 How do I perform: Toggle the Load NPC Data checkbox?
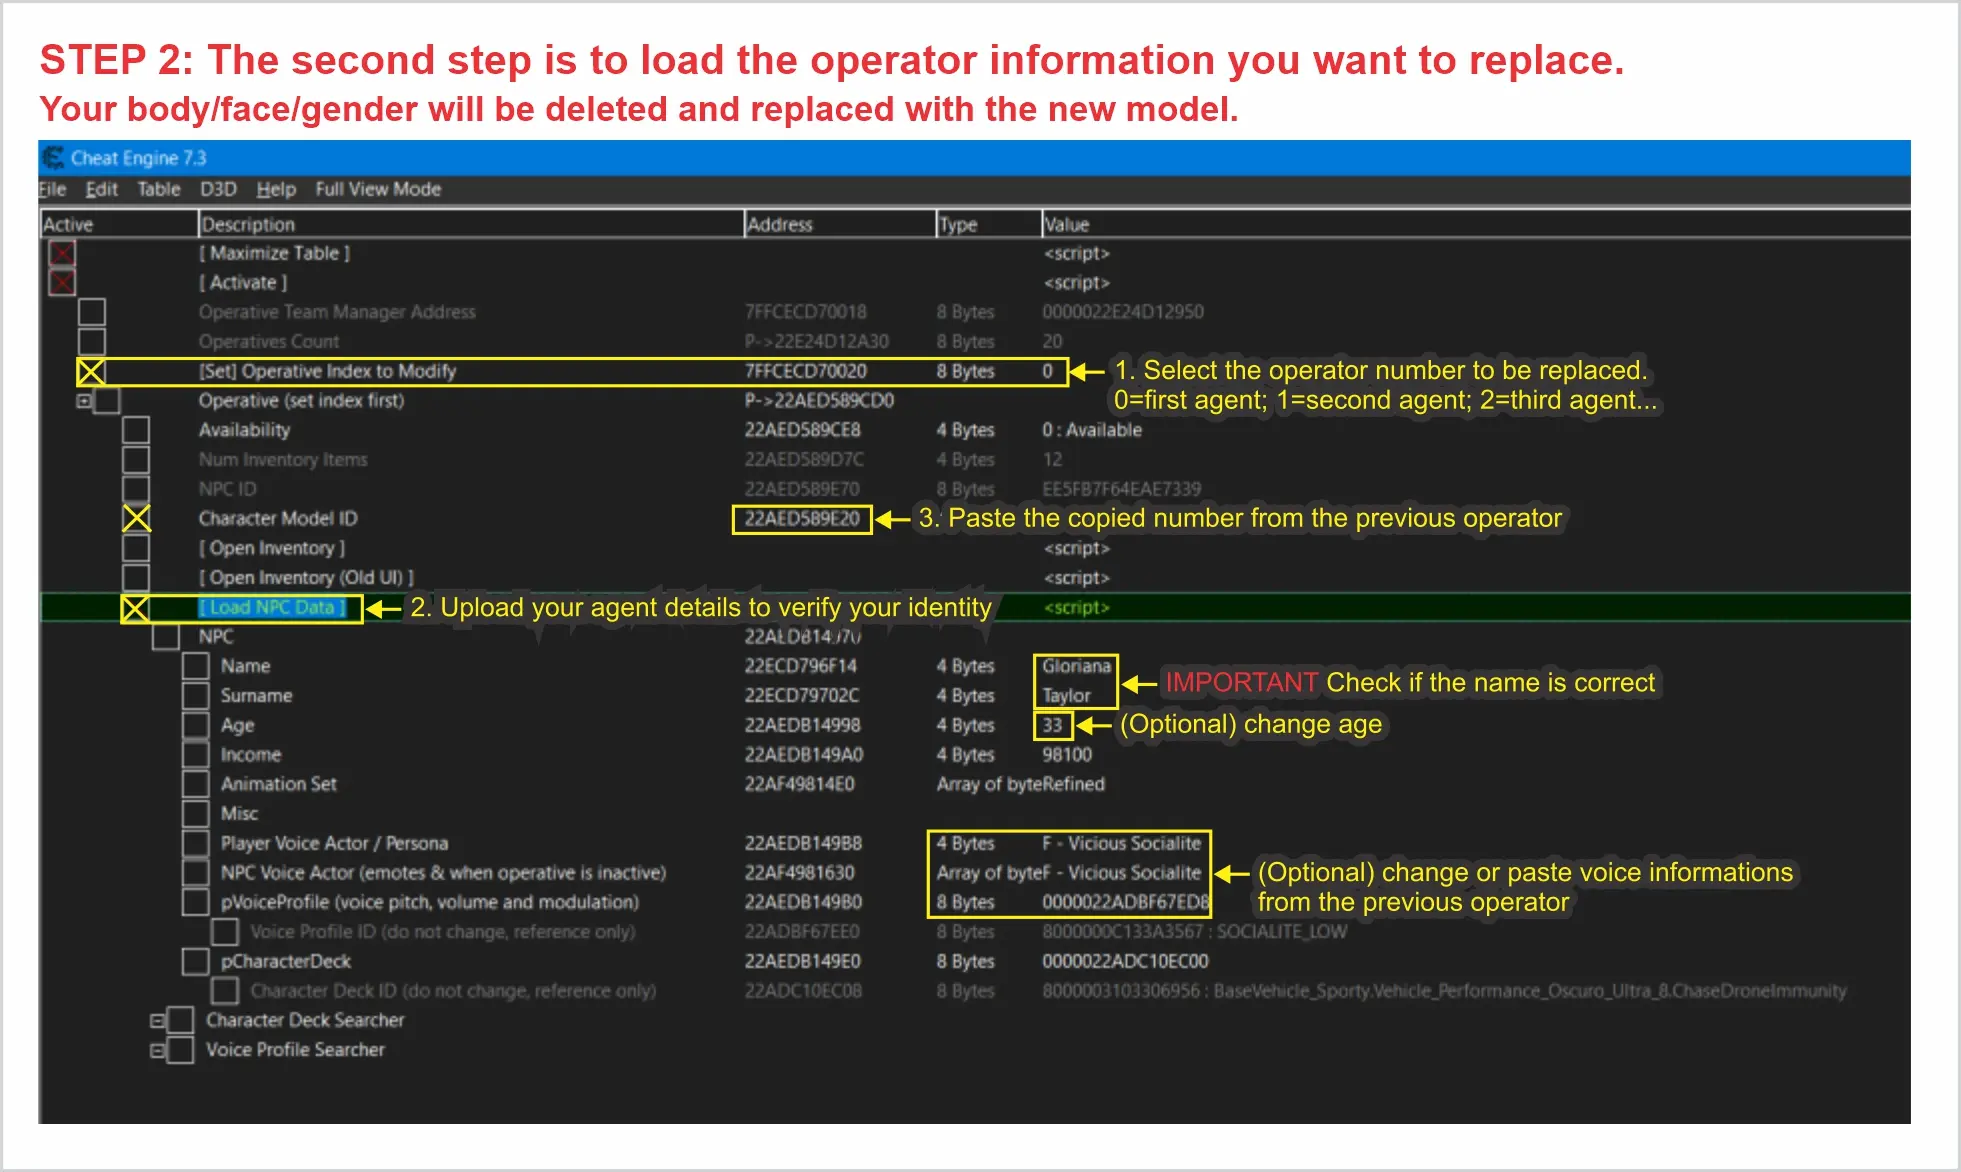pos(135,608)
